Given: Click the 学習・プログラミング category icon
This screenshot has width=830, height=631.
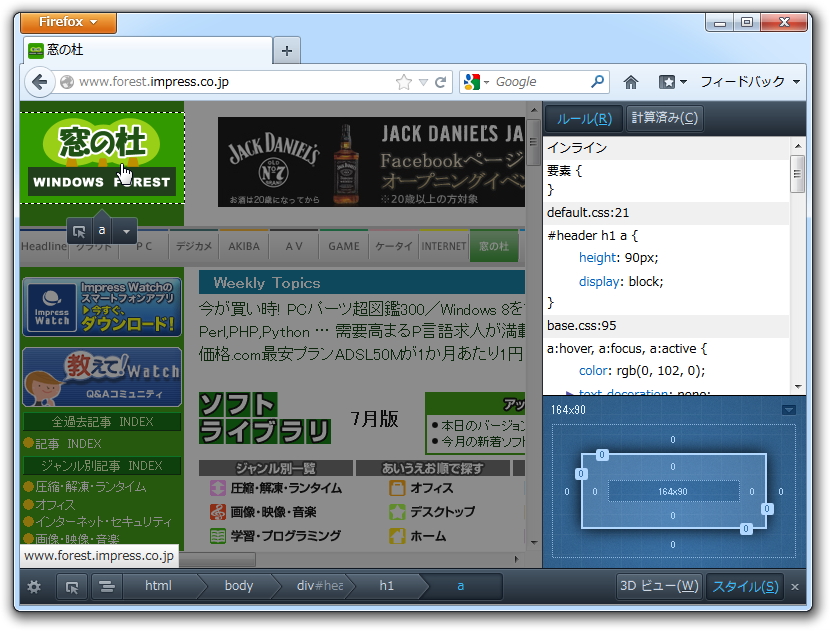Looking at the screenshot, I should (218, 536).
